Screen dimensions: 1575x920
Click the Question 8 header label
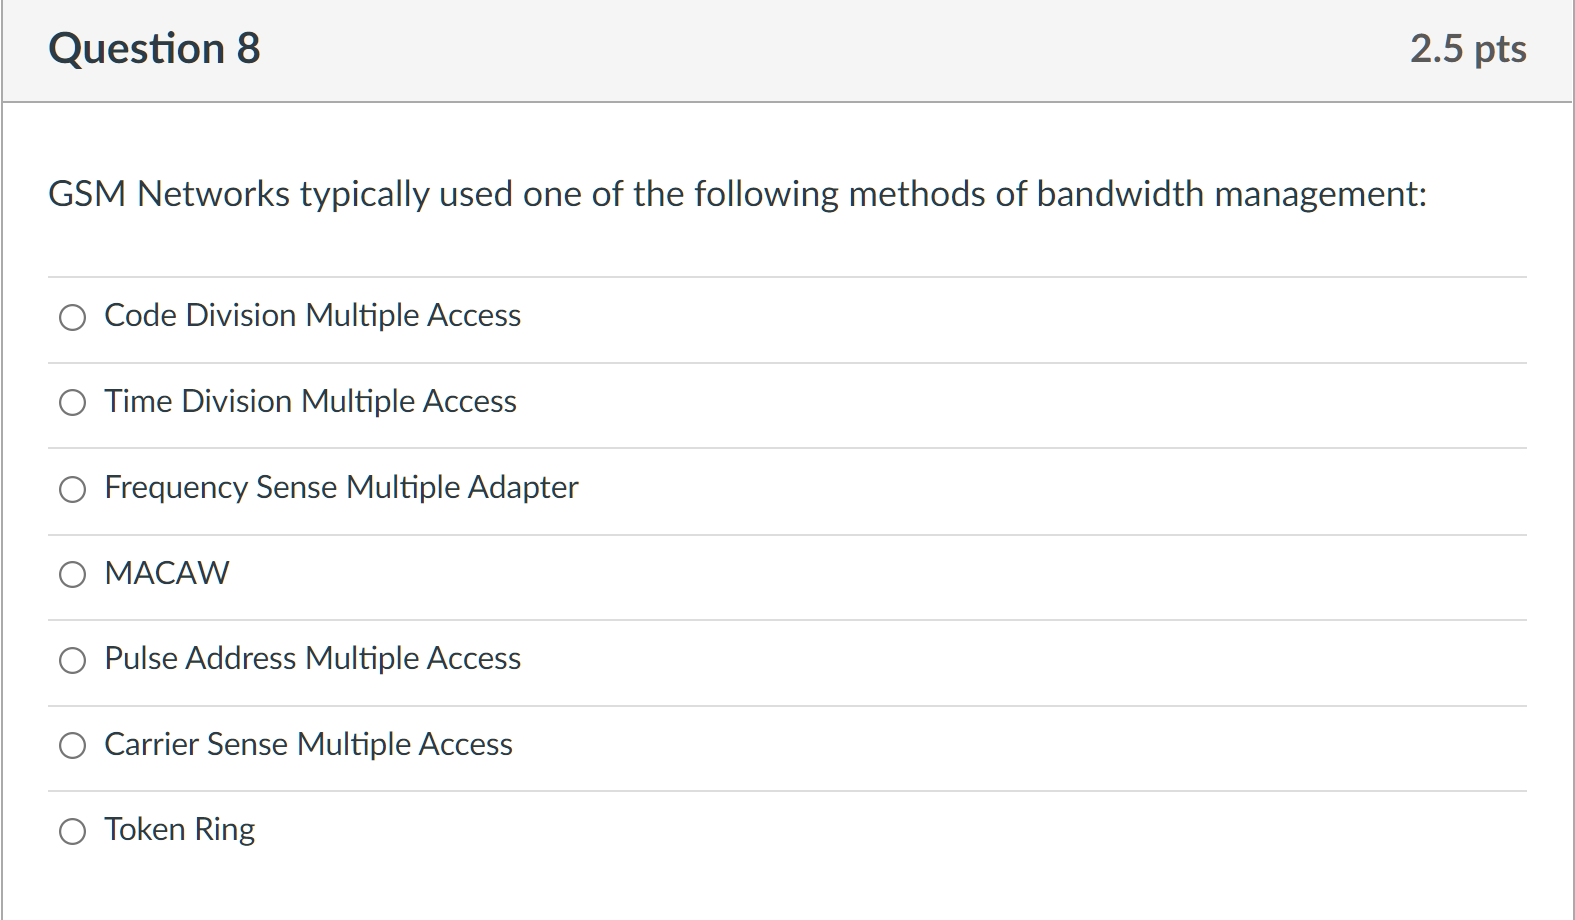pos(154,48)
